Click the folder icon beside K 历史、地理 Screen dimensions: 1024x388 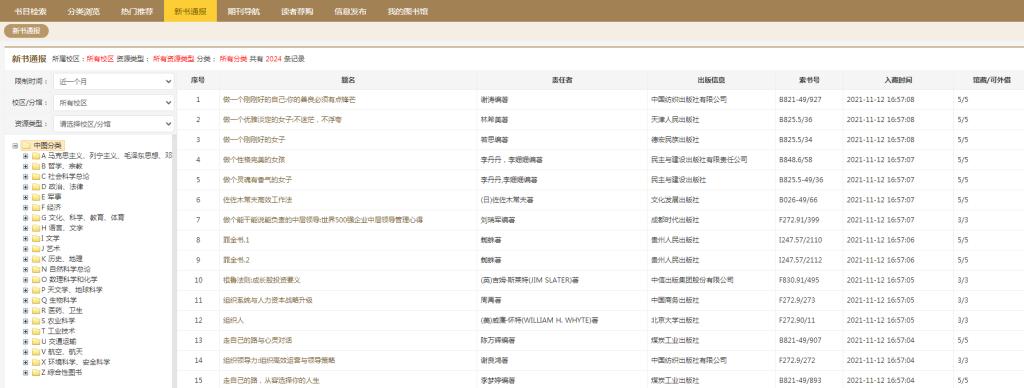(x=35, y=259)
